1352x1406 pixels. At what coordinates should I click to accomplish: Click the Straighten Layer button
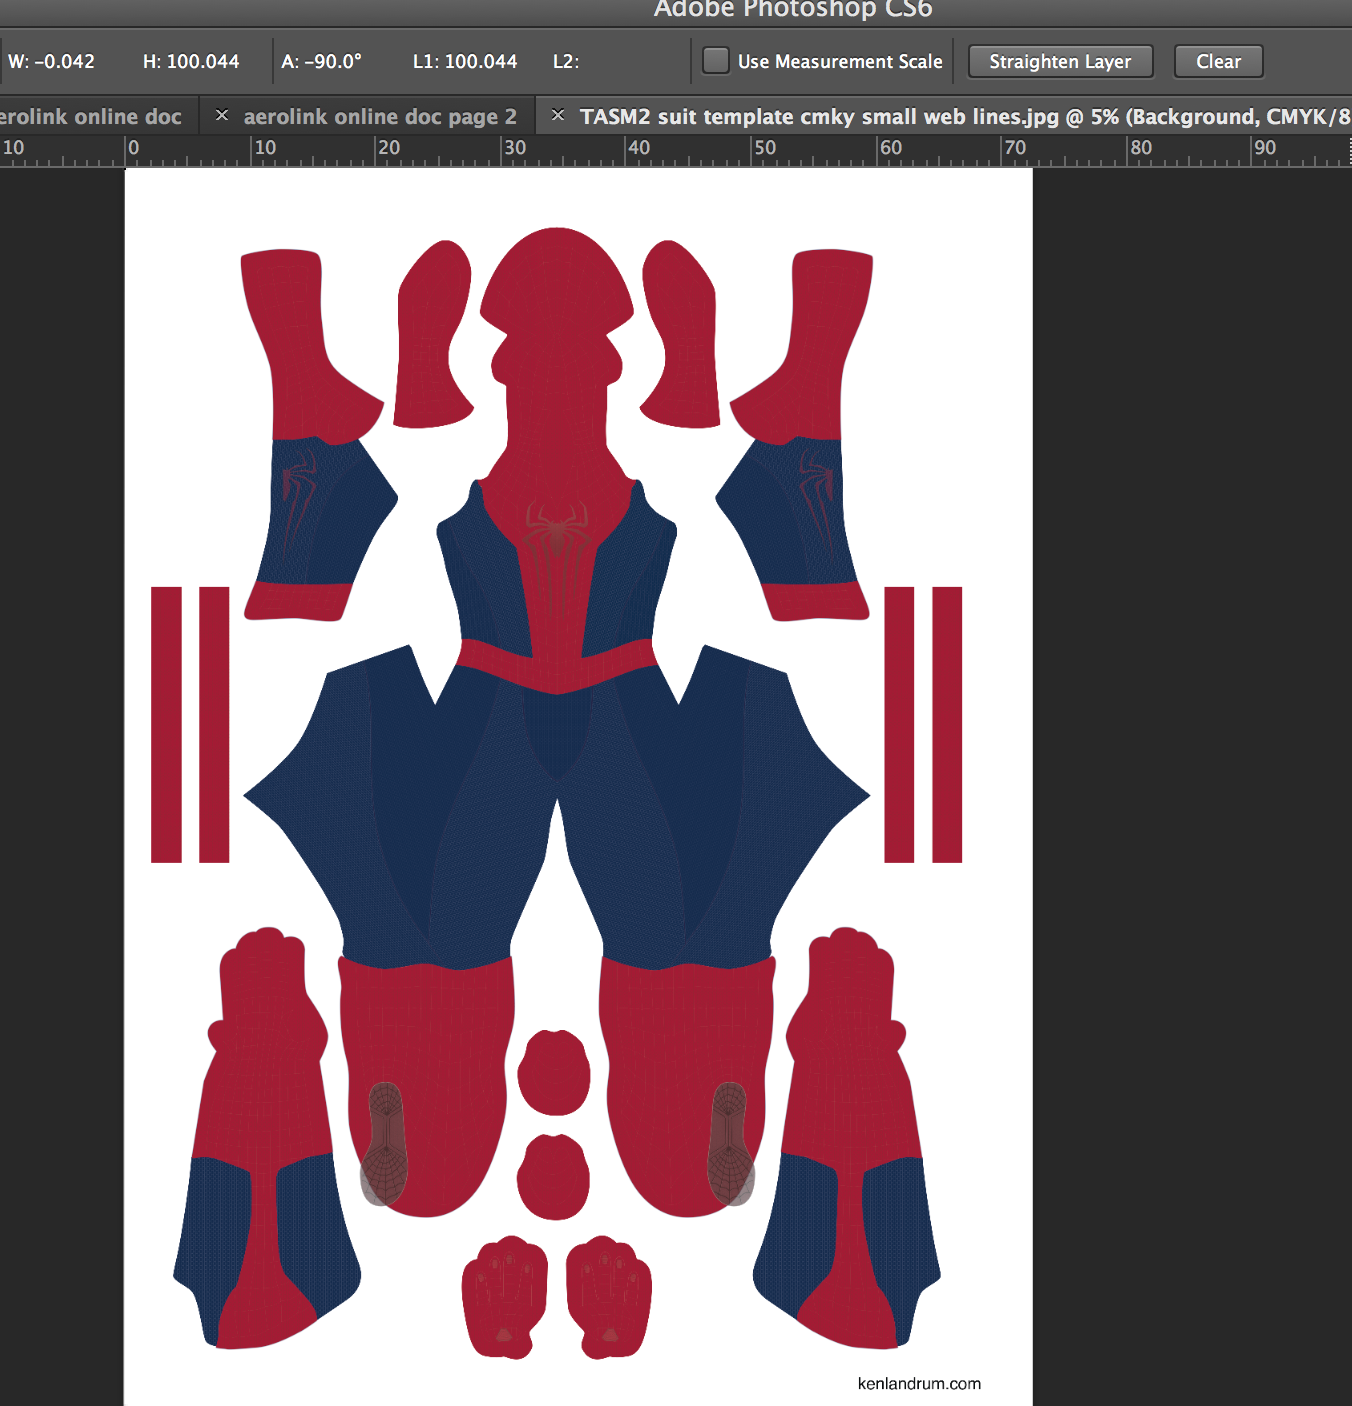point(1060,61)
